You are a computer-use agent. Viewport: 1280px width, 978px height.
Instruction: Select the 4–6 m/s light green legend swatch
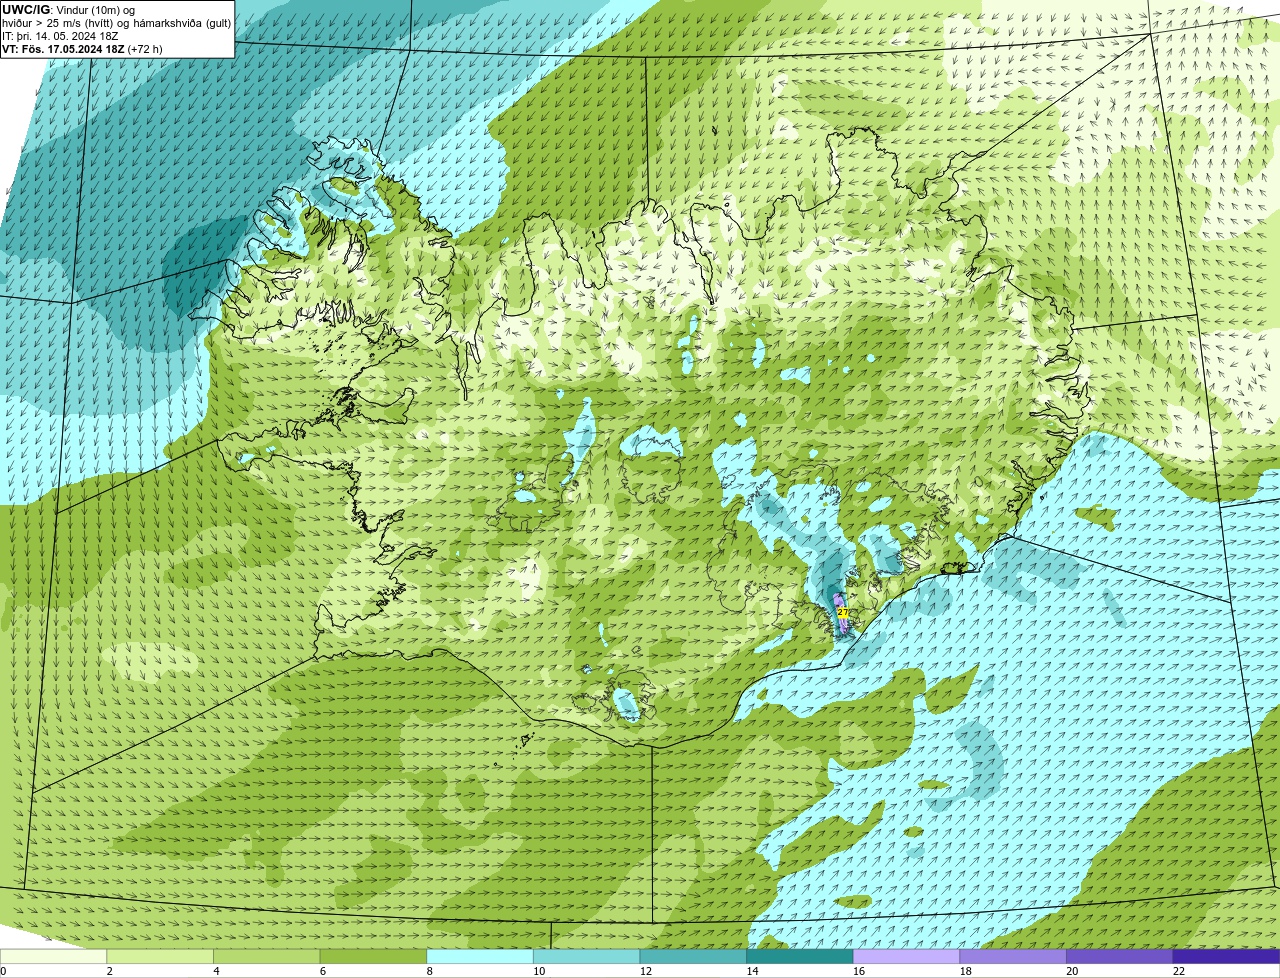[267, 956]
